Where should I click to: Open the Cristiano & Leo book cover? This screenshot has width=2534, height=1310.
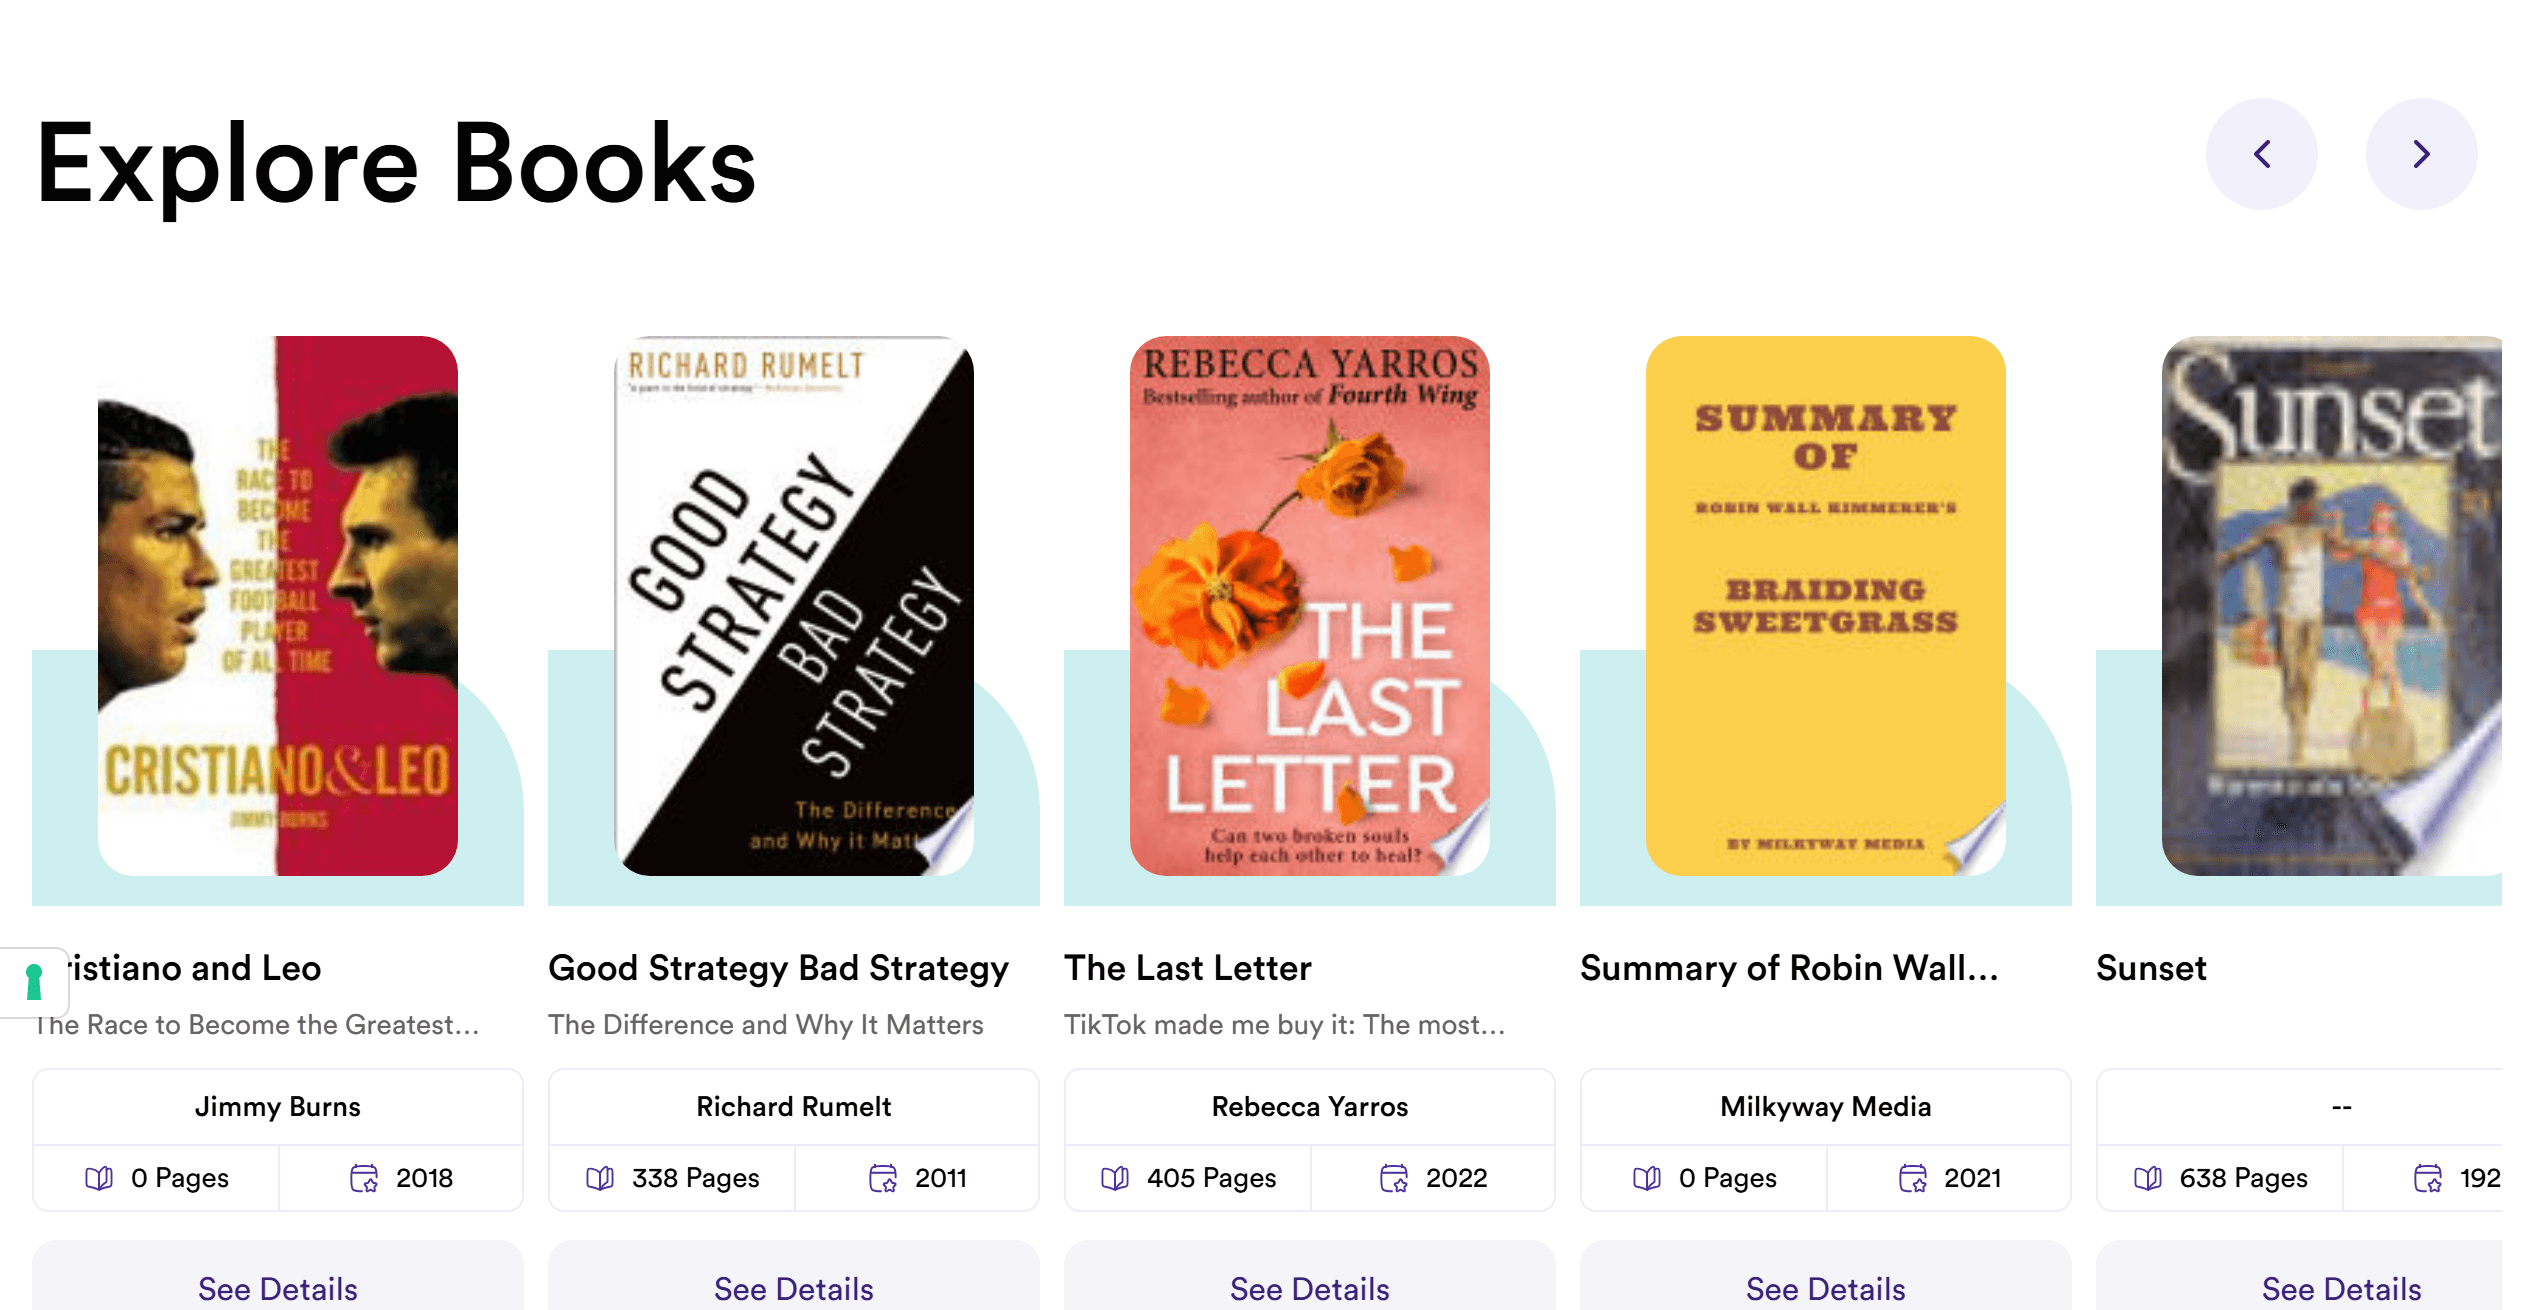click(278, 606)
